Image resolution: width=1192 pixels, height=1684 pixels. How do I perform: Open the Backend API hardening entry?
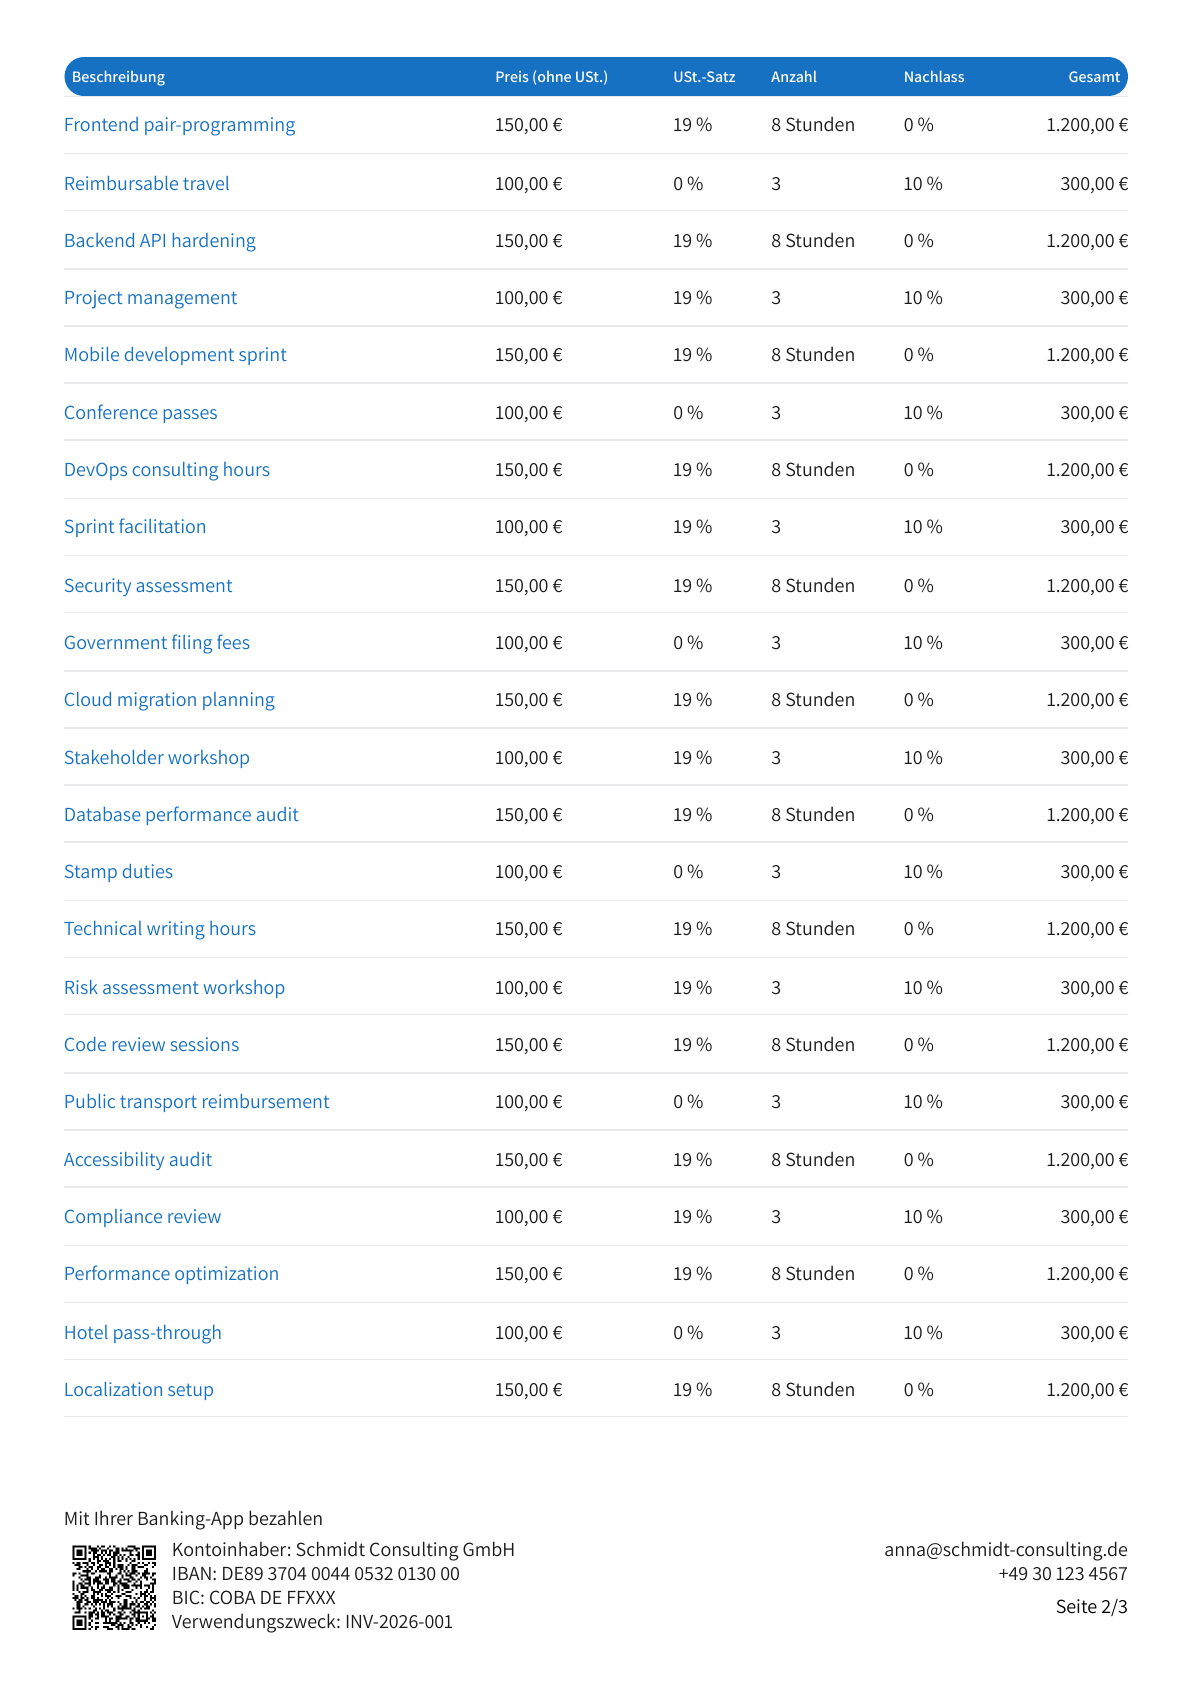pos(159,241)
